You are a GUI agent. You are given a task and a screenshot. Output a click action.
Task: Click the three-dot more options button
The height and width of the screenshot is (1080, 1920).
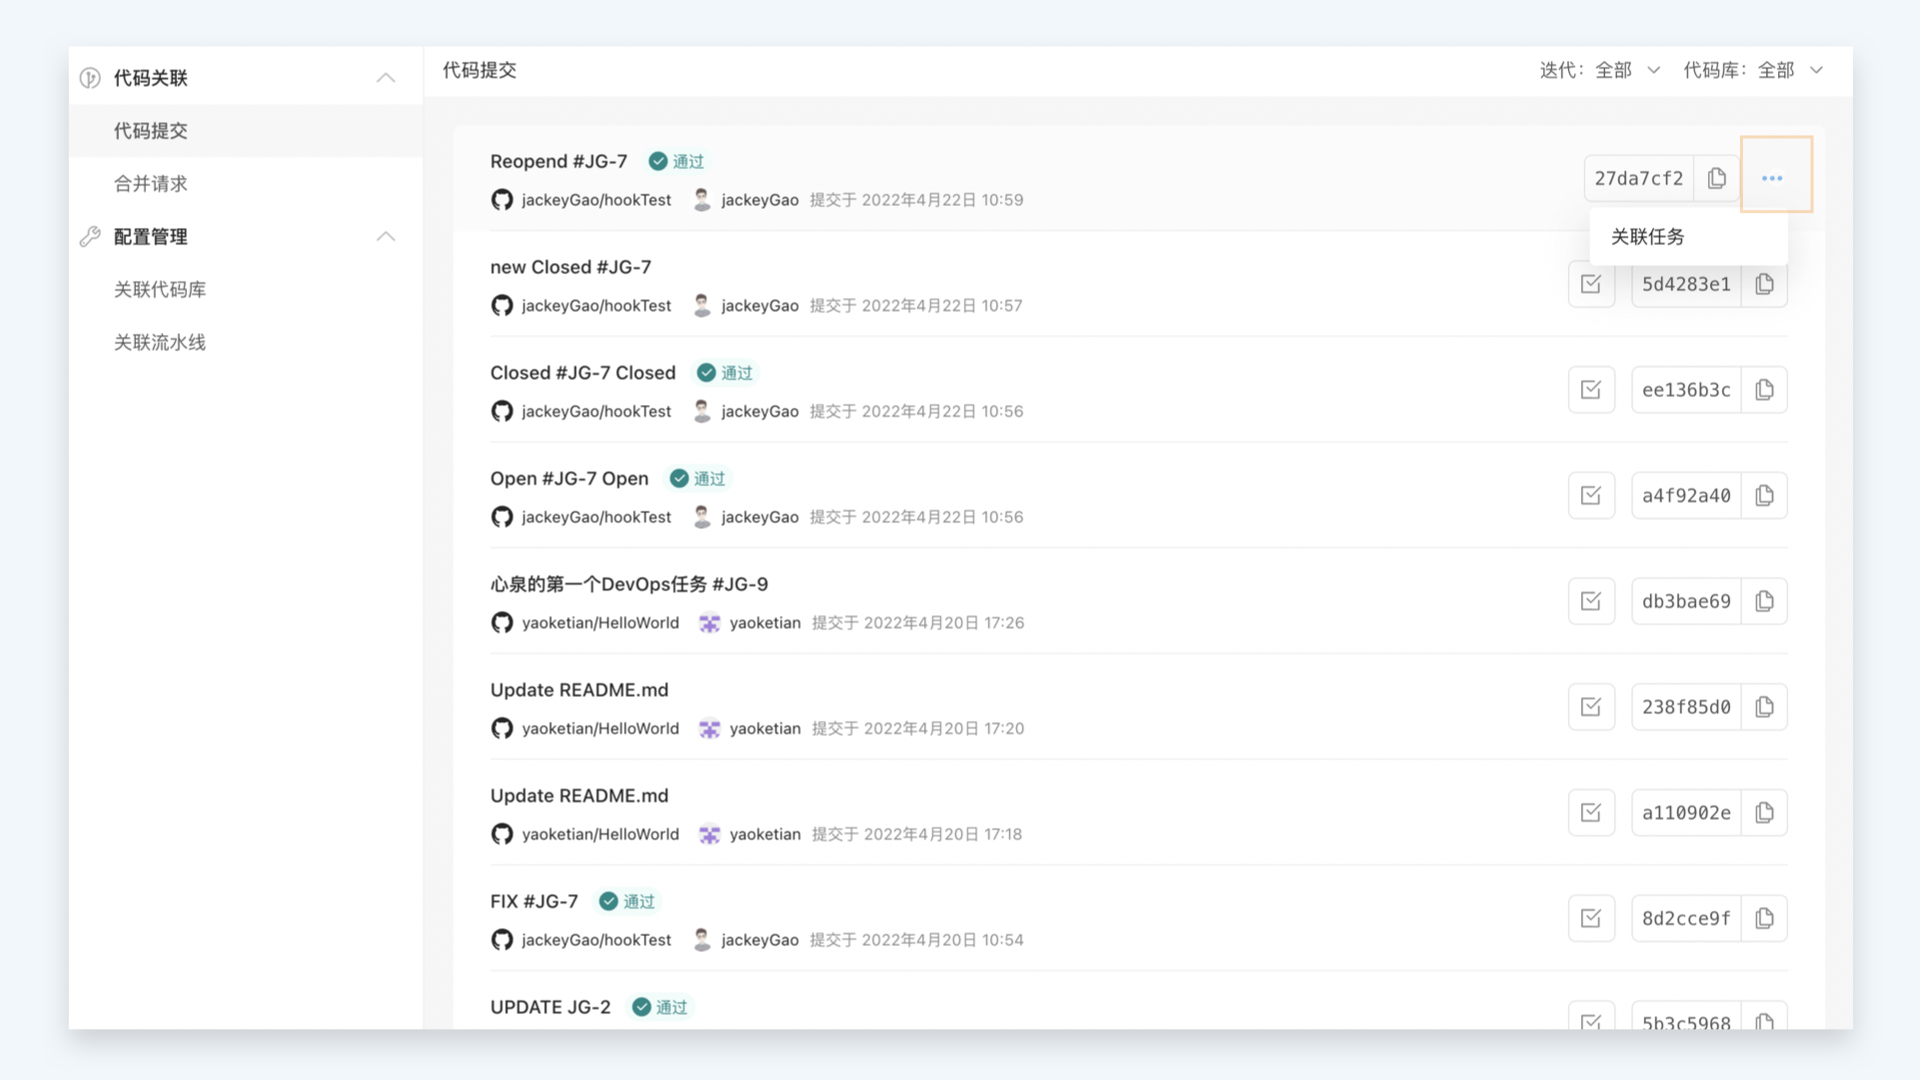pyautogui.click(x=1772, y=178)
